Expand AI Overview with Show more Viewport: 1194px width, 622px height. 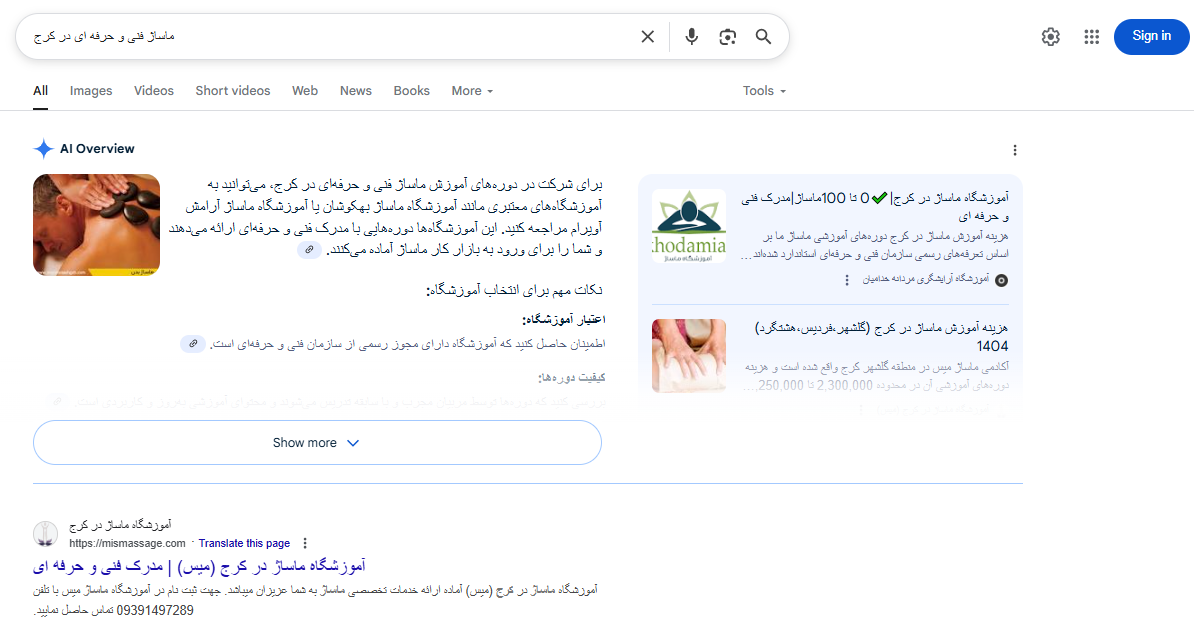coord(317,442)
